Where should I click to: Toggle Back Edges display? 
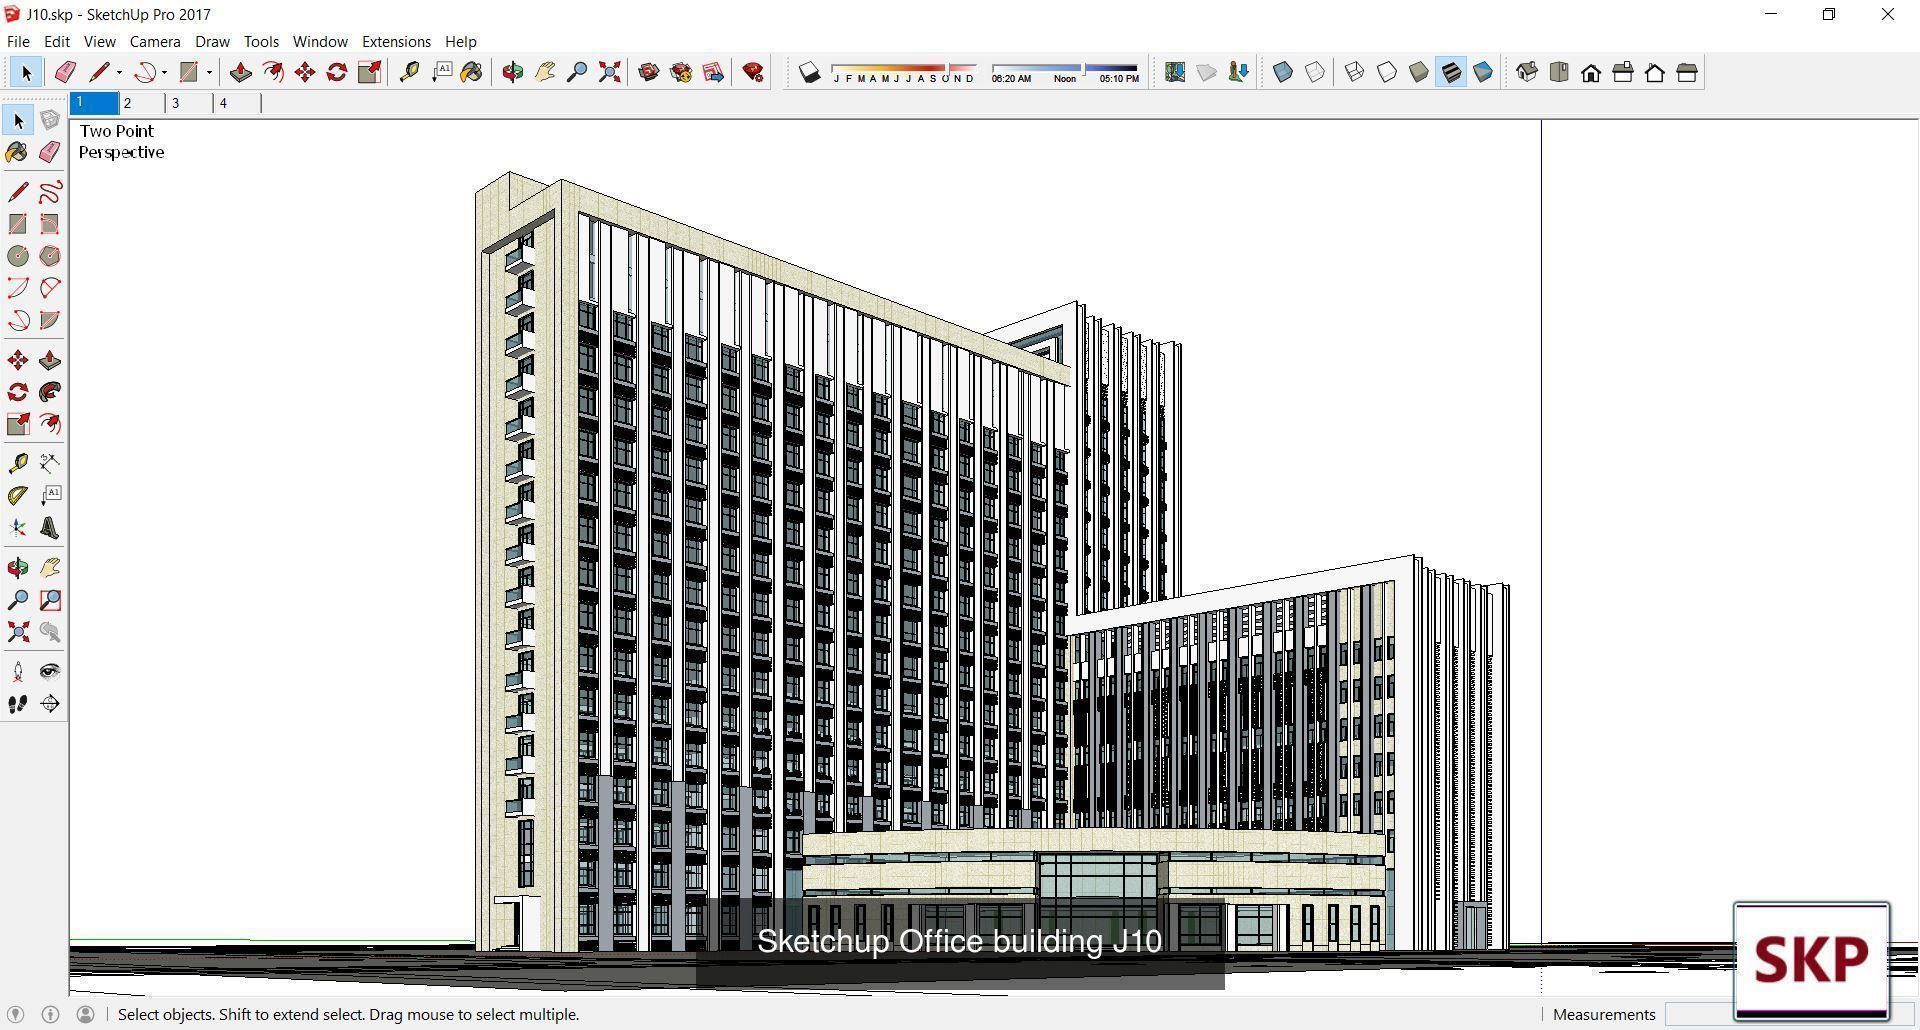(1315, 72)
